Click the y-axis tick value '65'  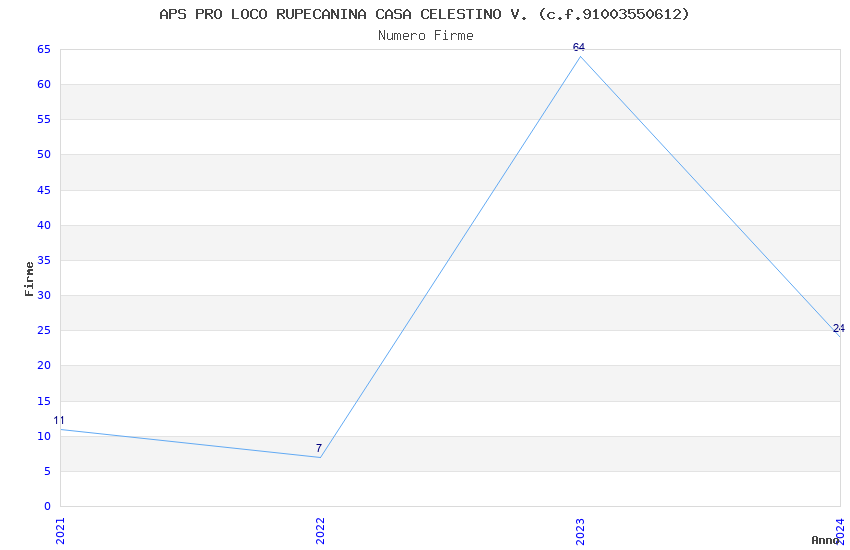pyautogui.click(x=44, y=49)
